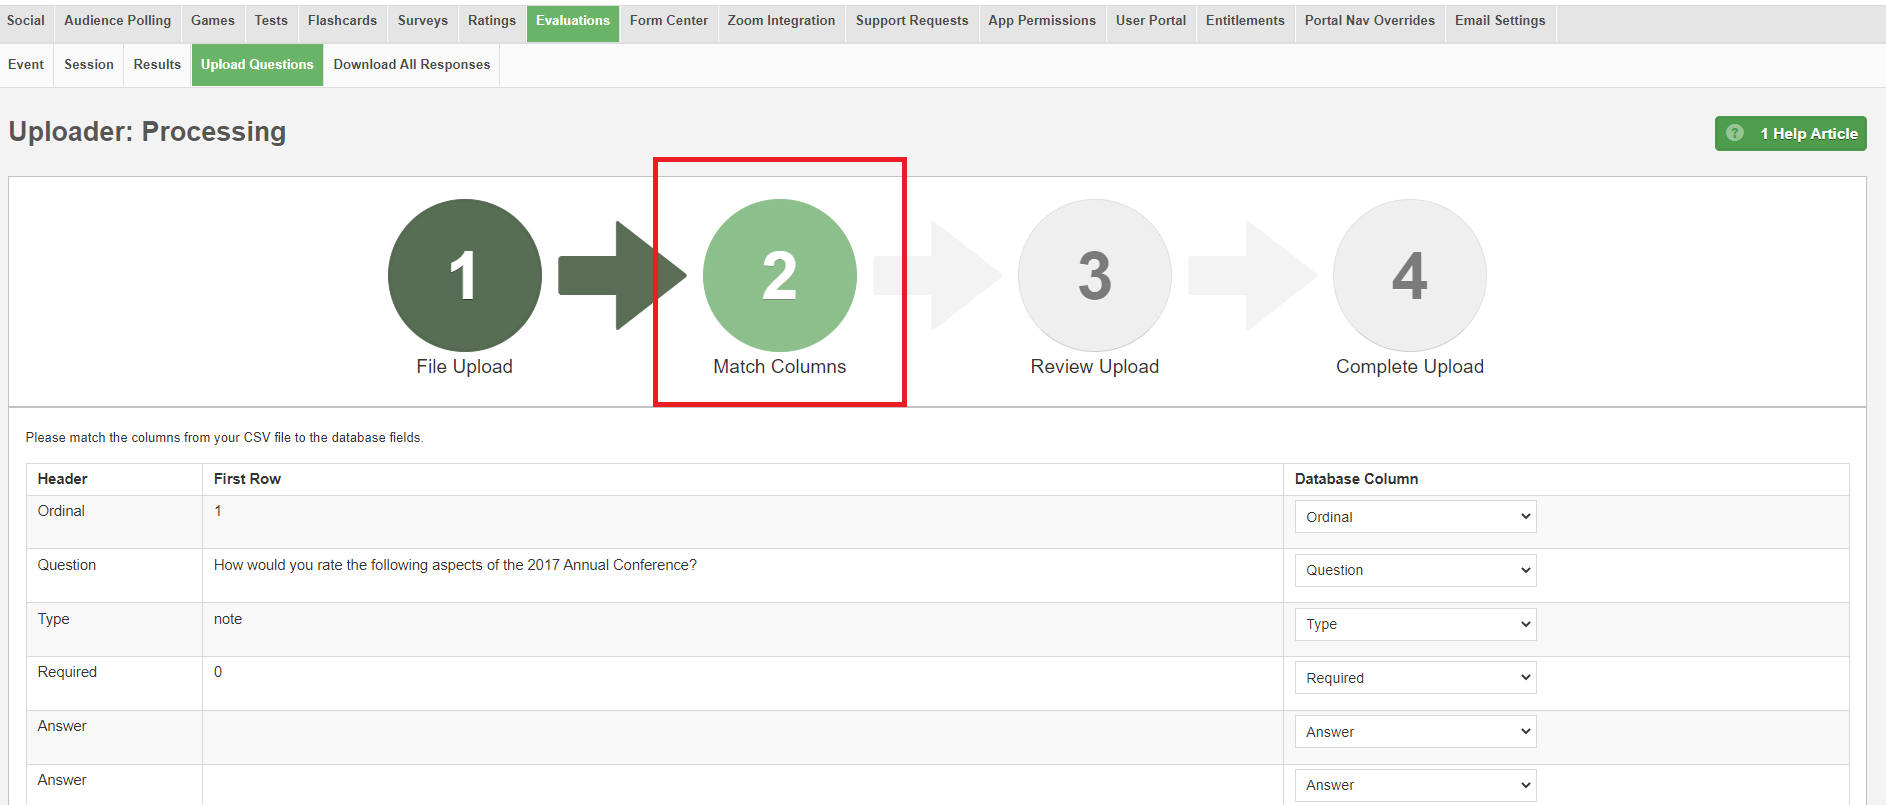1886x805 pixels.
Task: Open the Ordinal database column dropdown
Action: (x=1414, y=517)
